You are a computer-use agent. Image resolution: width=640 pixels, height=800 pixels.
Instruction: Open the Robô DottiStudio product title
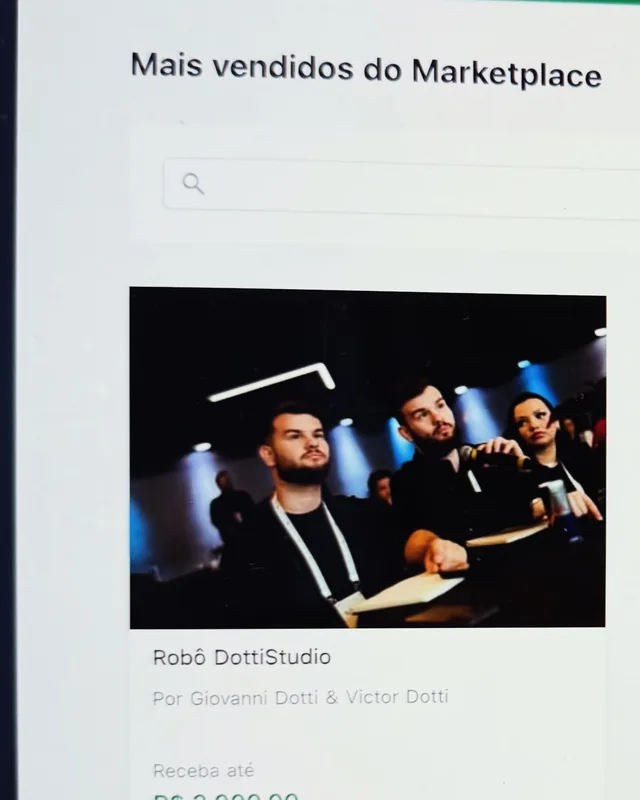(x=242, y=657)
